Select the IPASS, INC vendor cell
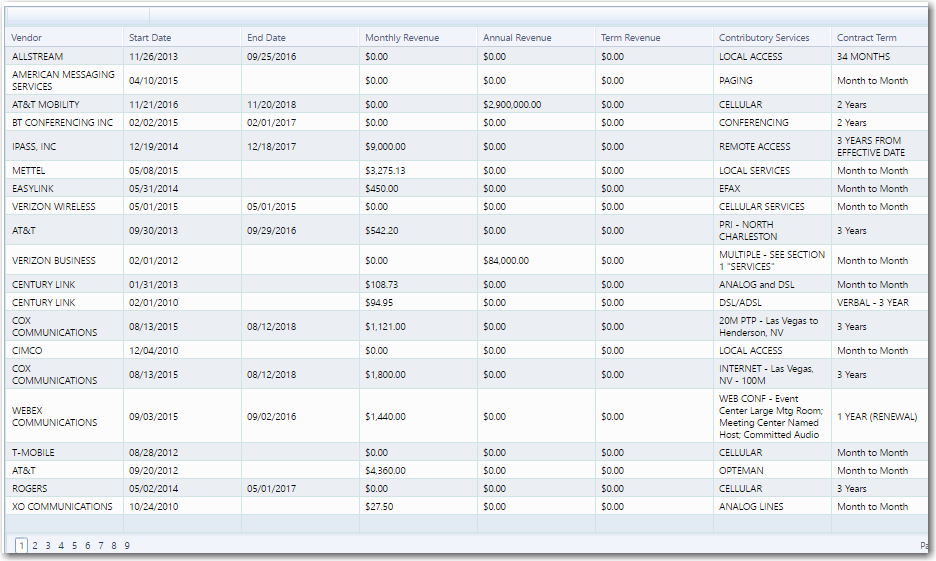Viewport: 936px width, 561px height. (64, 146)
